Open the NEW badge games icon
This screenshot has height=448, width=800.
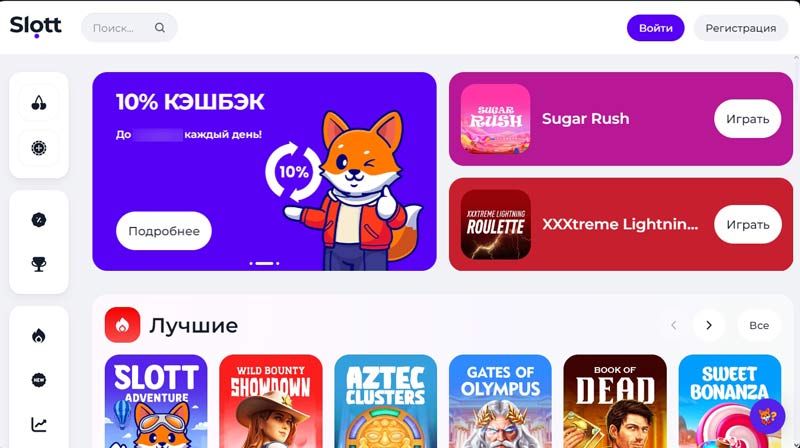click(39, 380)
